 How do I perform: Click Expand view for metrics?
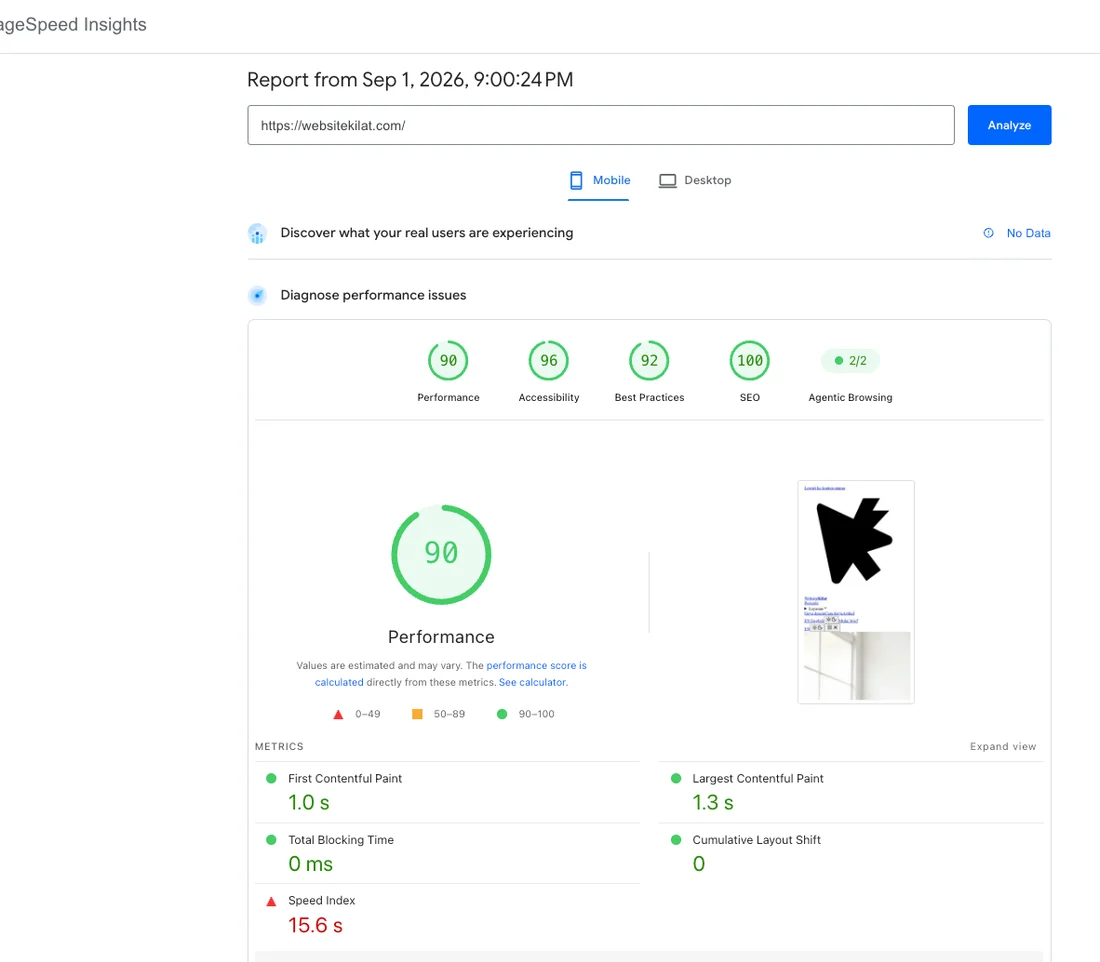point(1002,747)
